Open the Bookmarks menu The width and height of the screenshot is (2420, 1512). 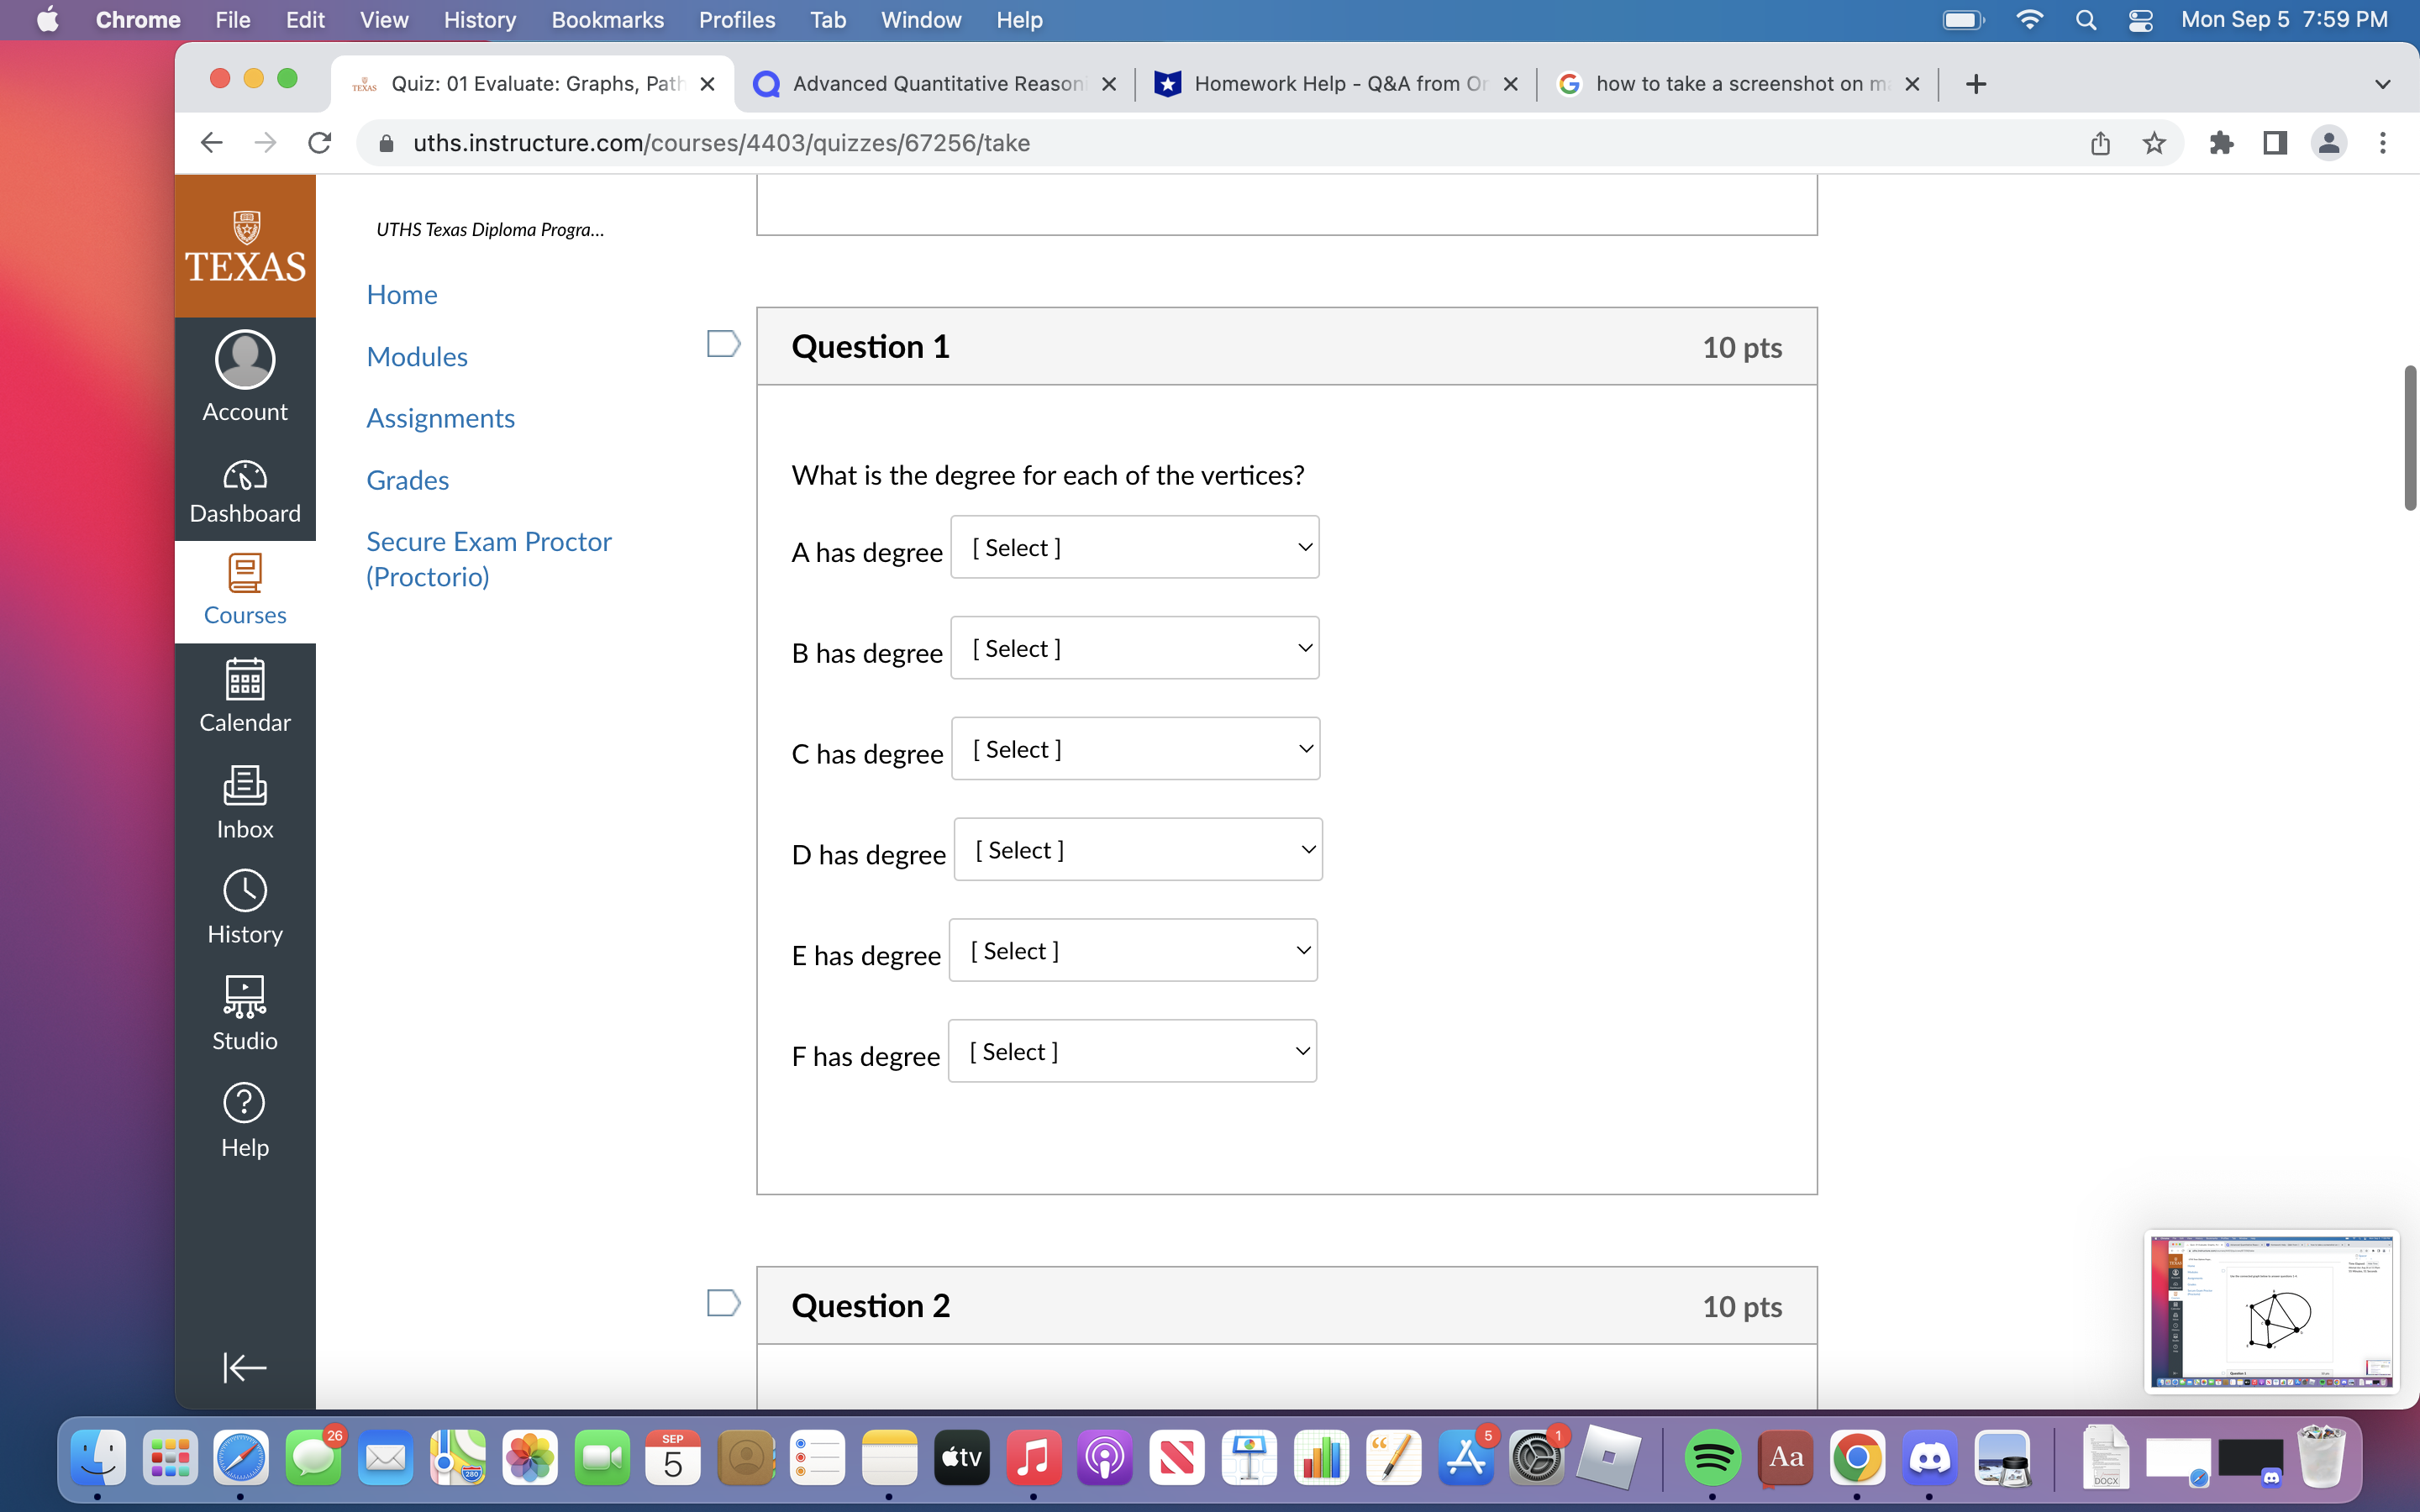[607, 20]
